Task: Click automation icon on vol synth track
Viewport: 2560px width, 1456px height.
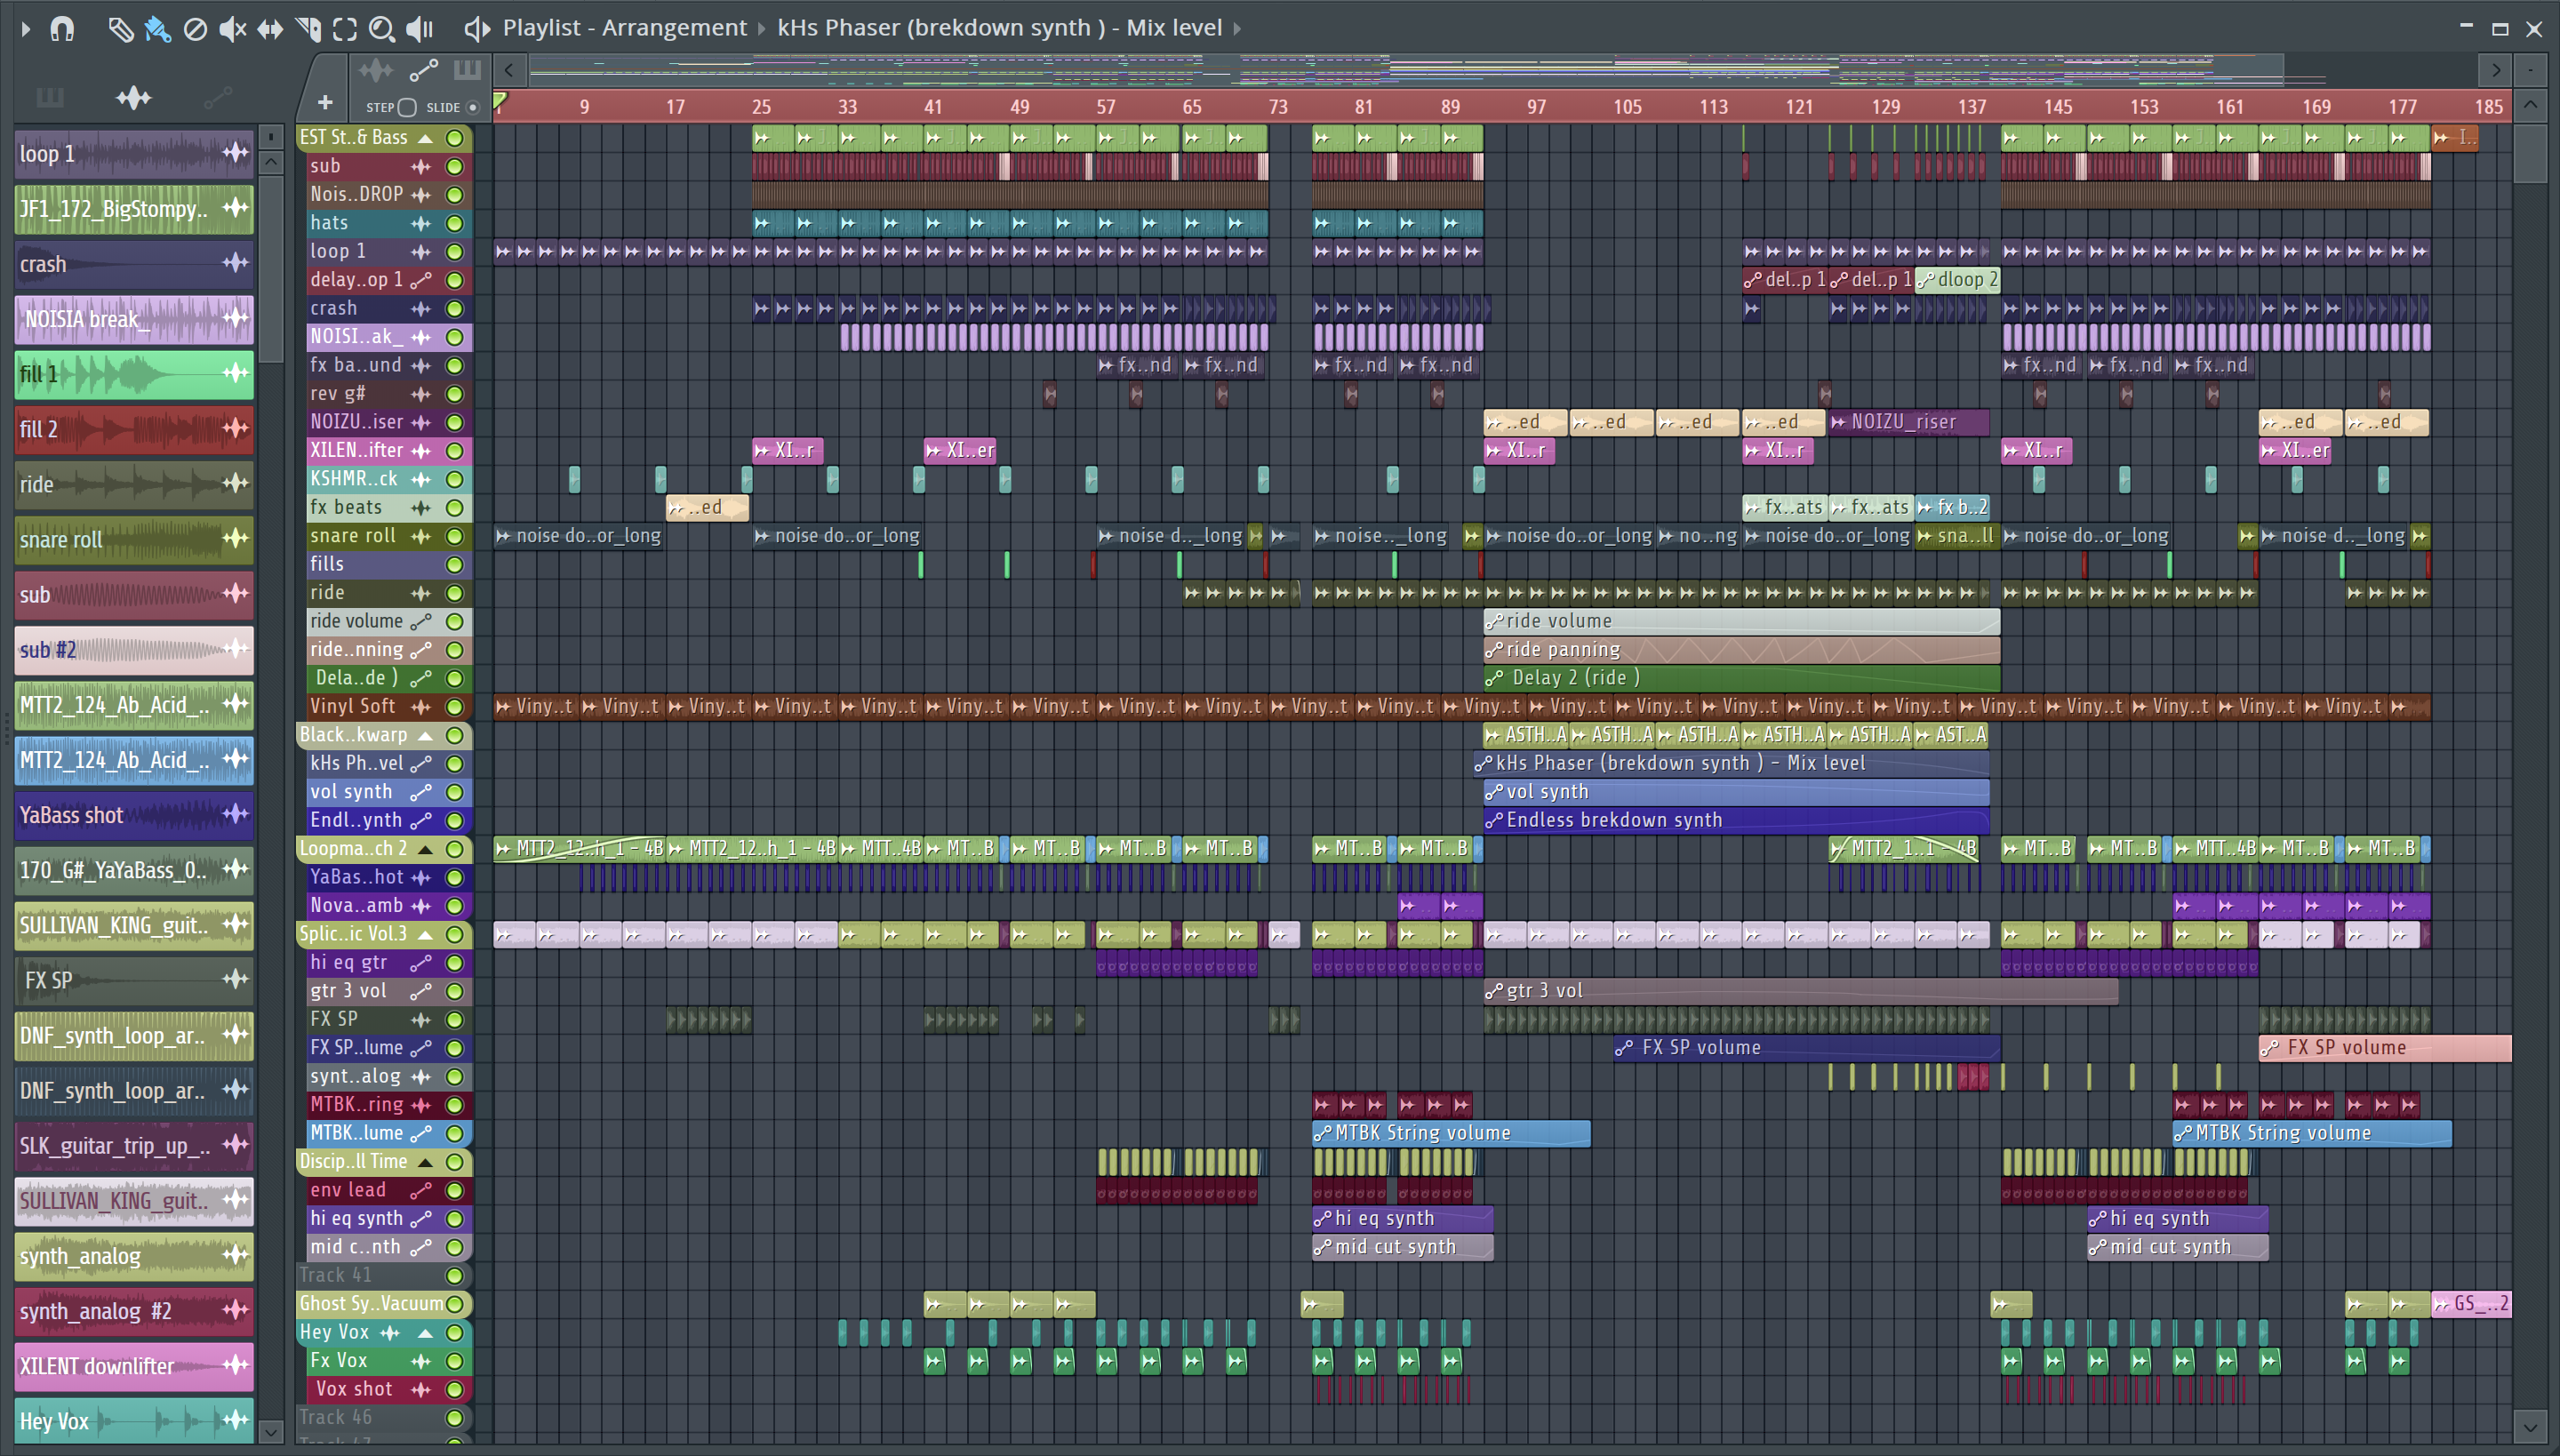Action: click(421, 792)
